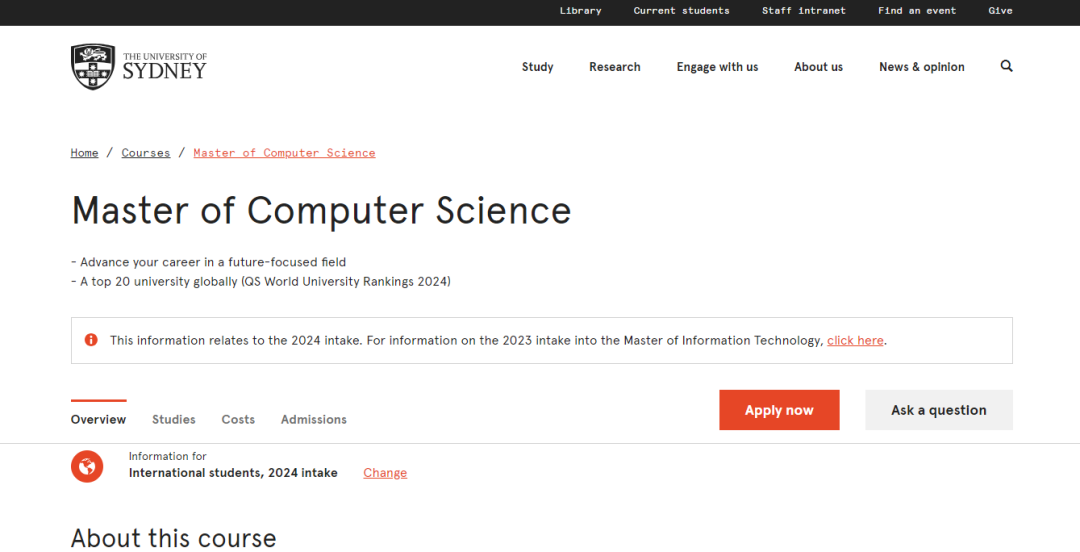The image size is (1080, 552).
Task: Open the search magnifier icon
Action: (x=1006, y=66)
